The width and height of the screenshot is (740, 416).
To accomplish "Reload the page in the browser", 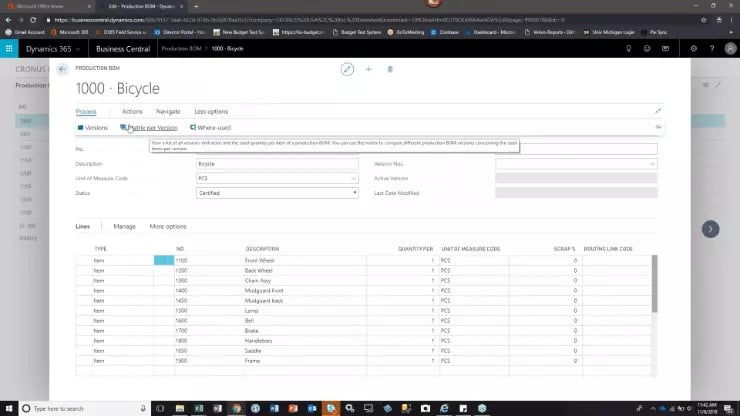I will pyautogui.click(x=33, y=20).
